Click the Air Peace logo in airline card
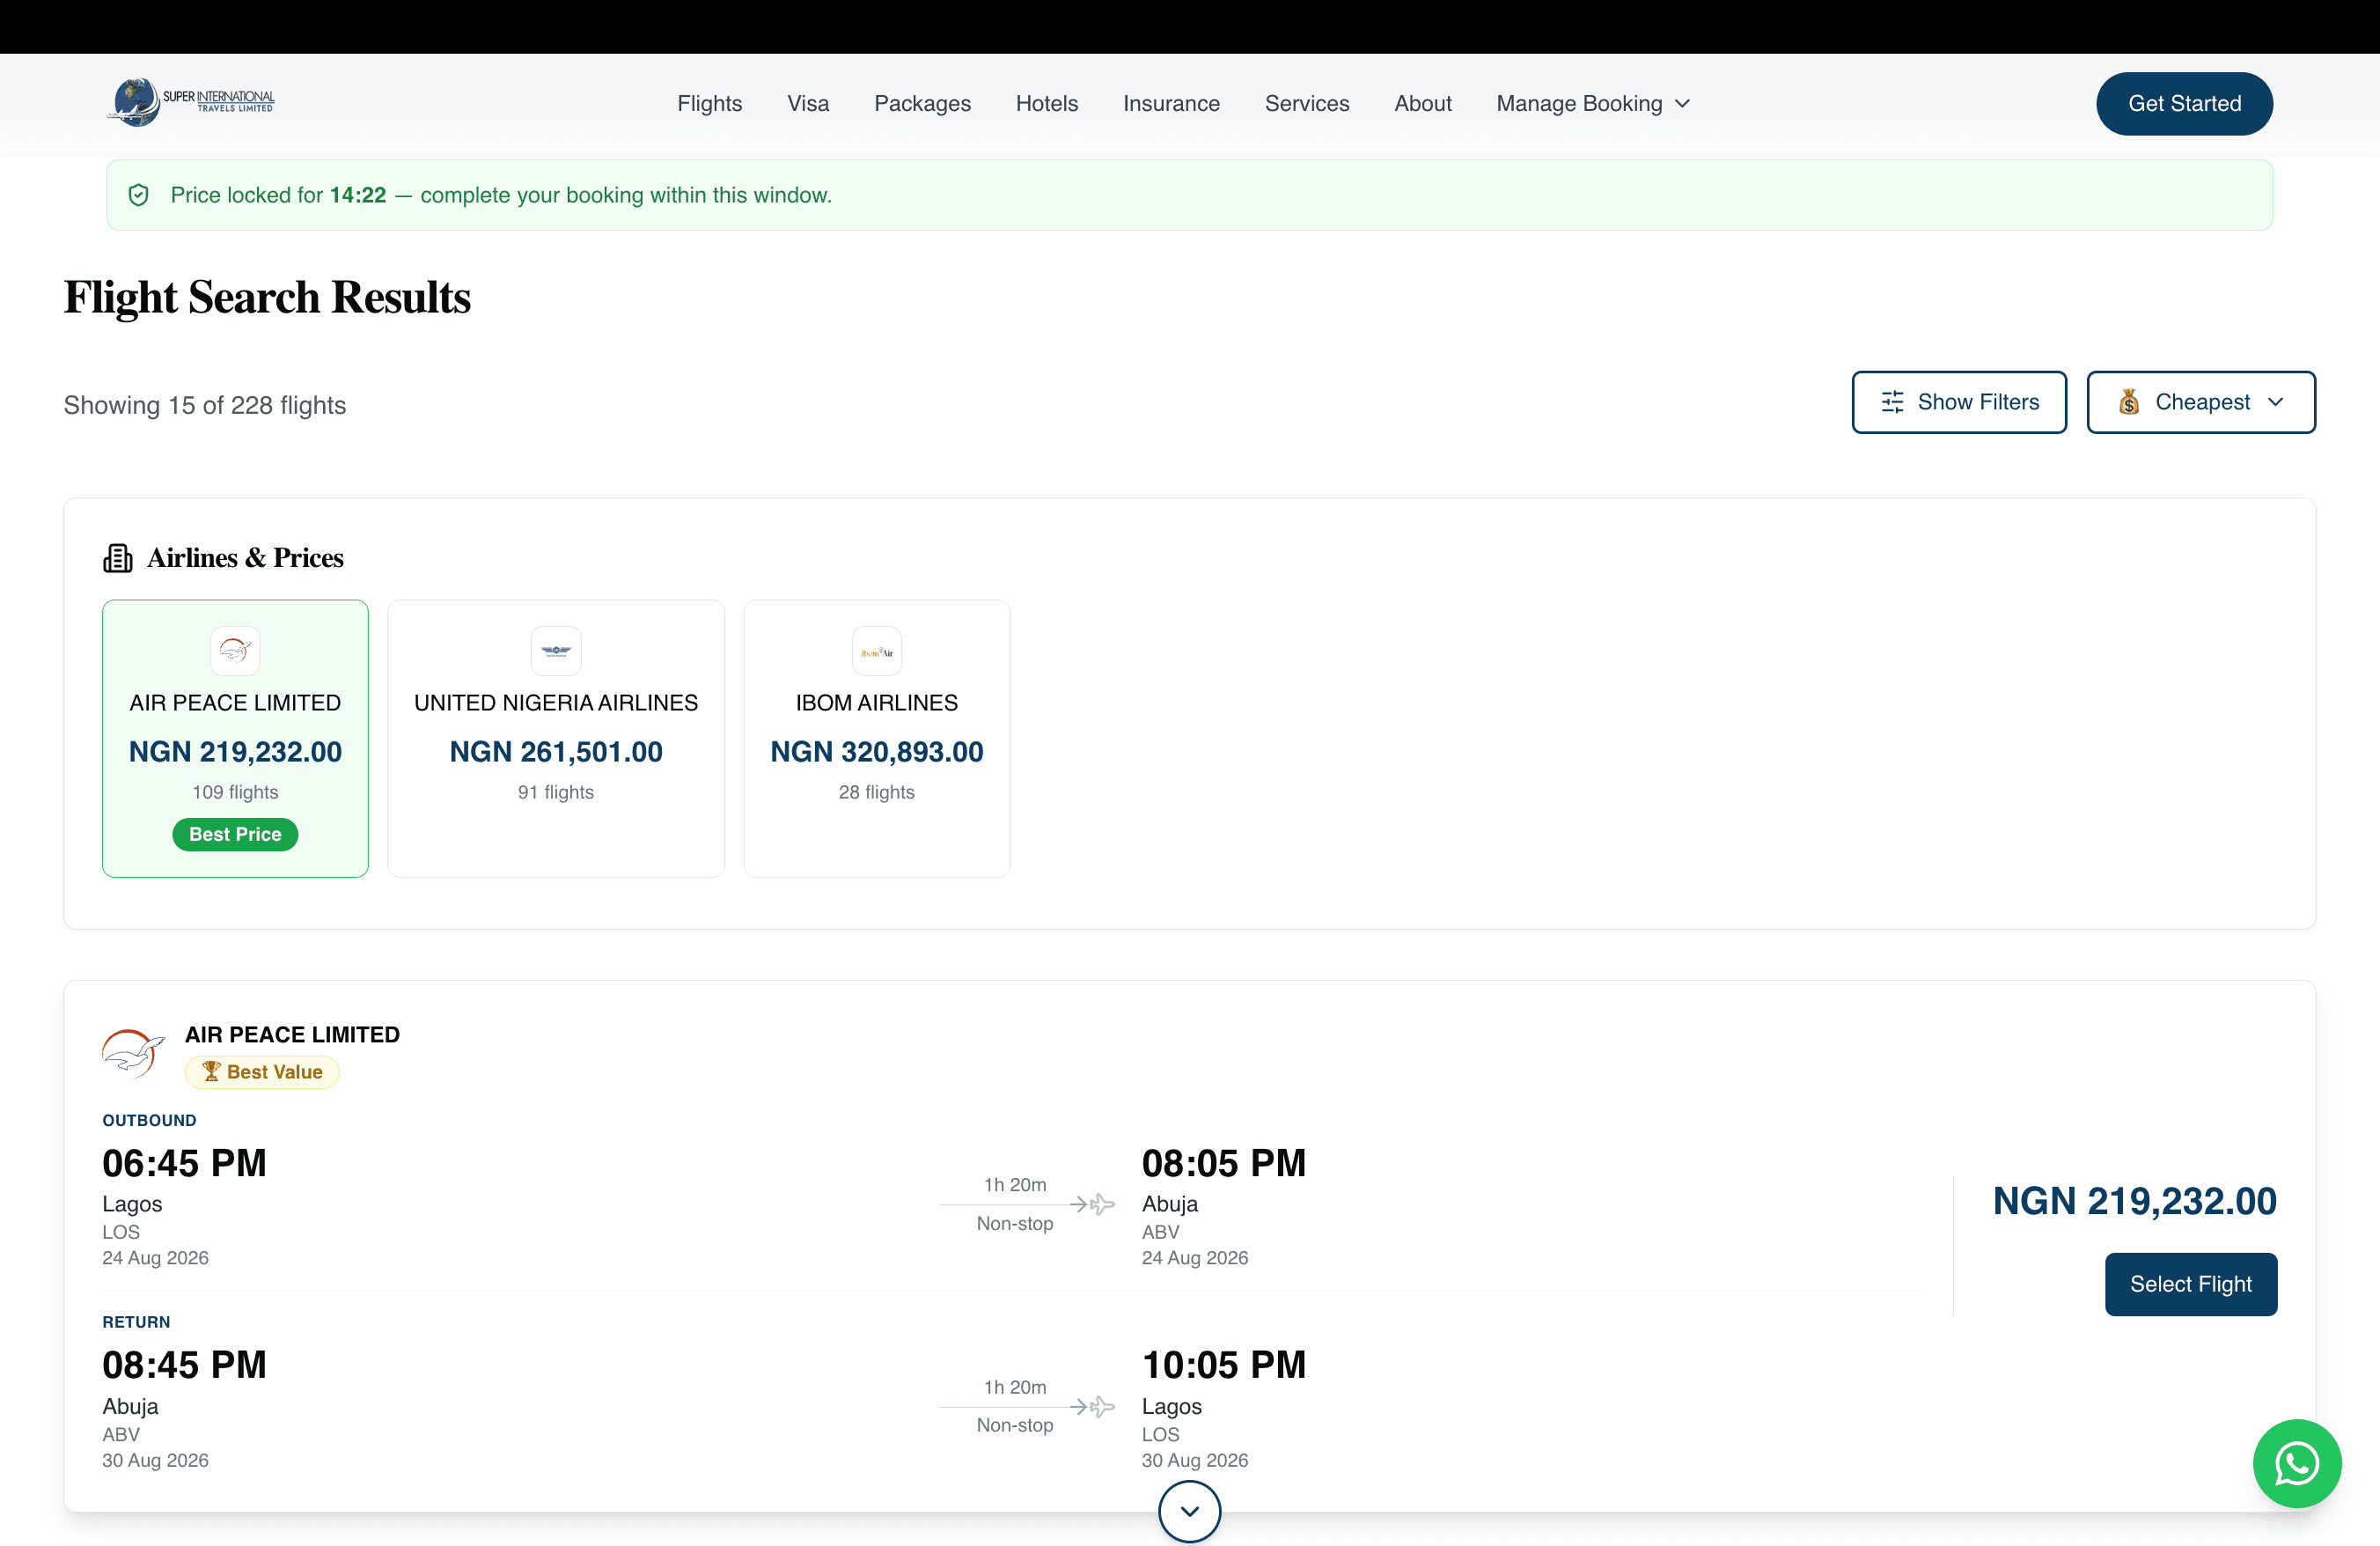The image size is (2380, 1546). pos(235,651)
